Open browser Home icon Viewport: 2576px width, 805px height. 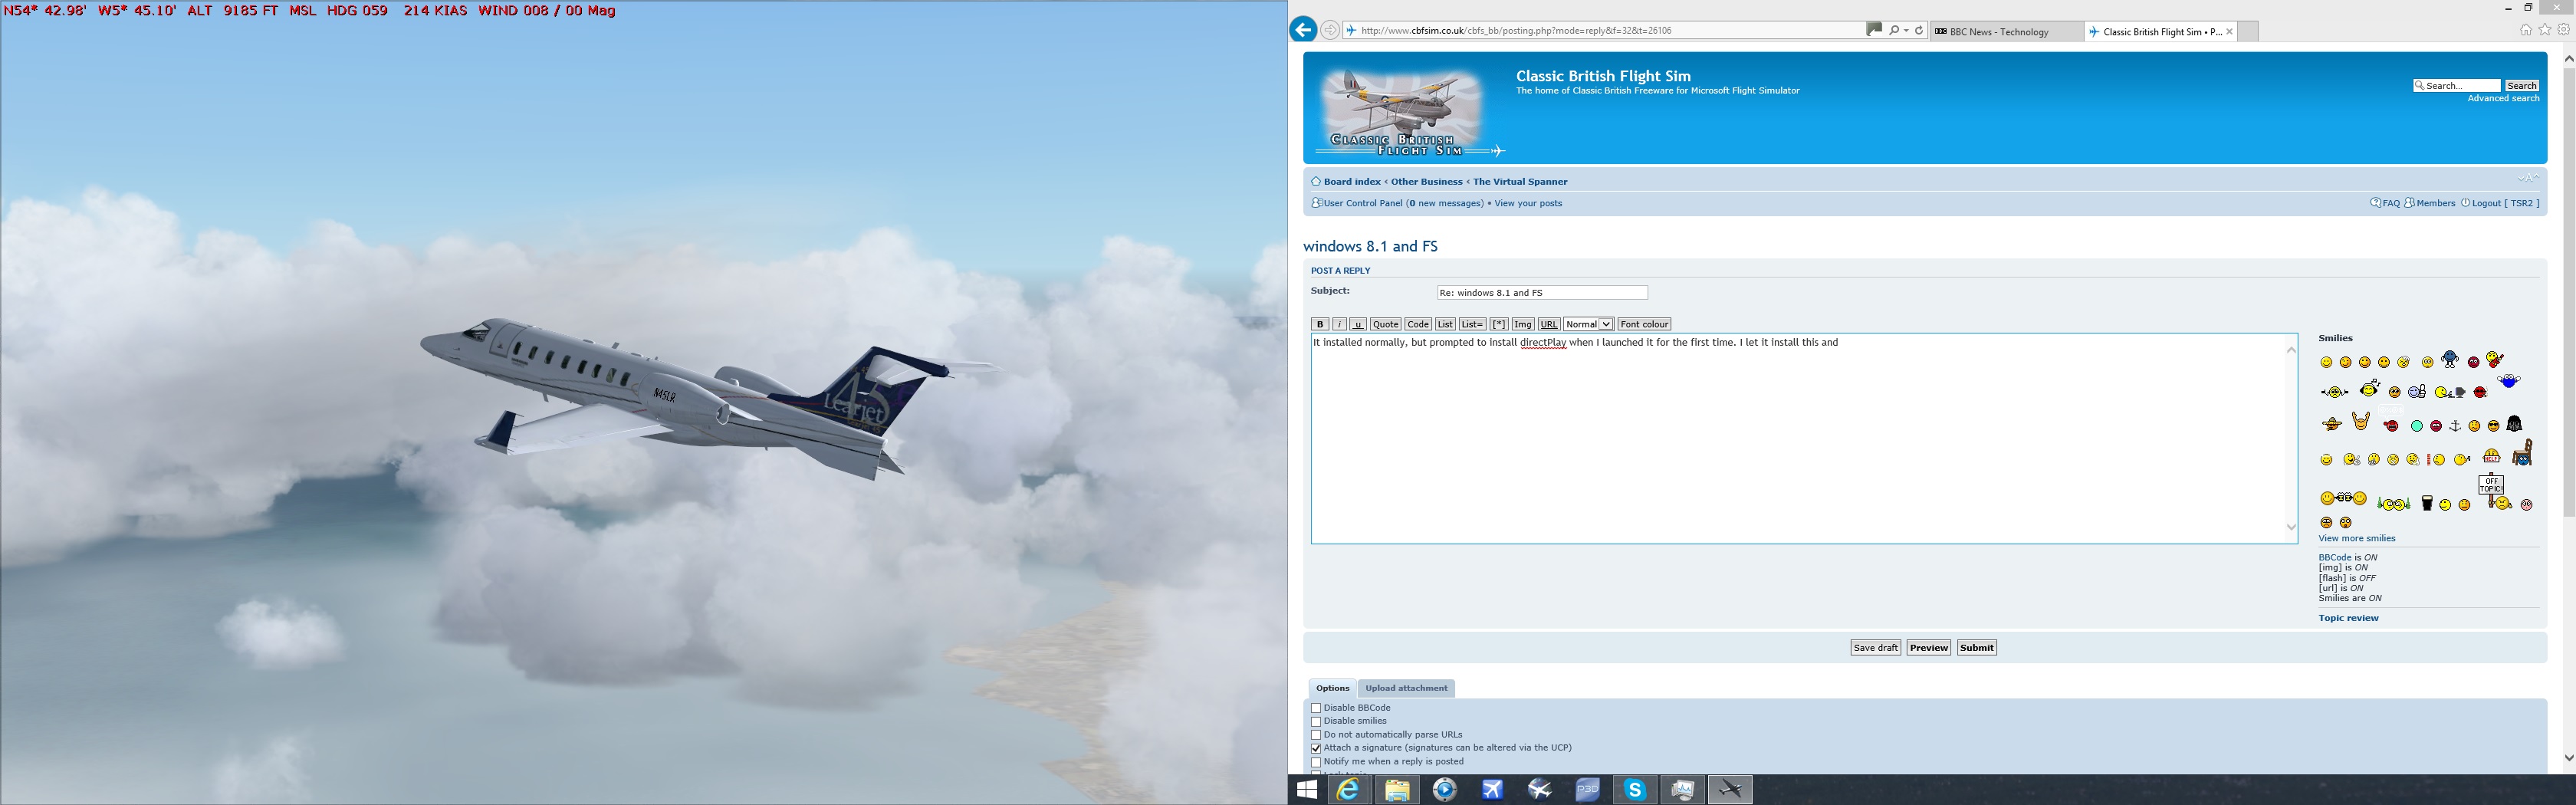tap(2526, 30)
